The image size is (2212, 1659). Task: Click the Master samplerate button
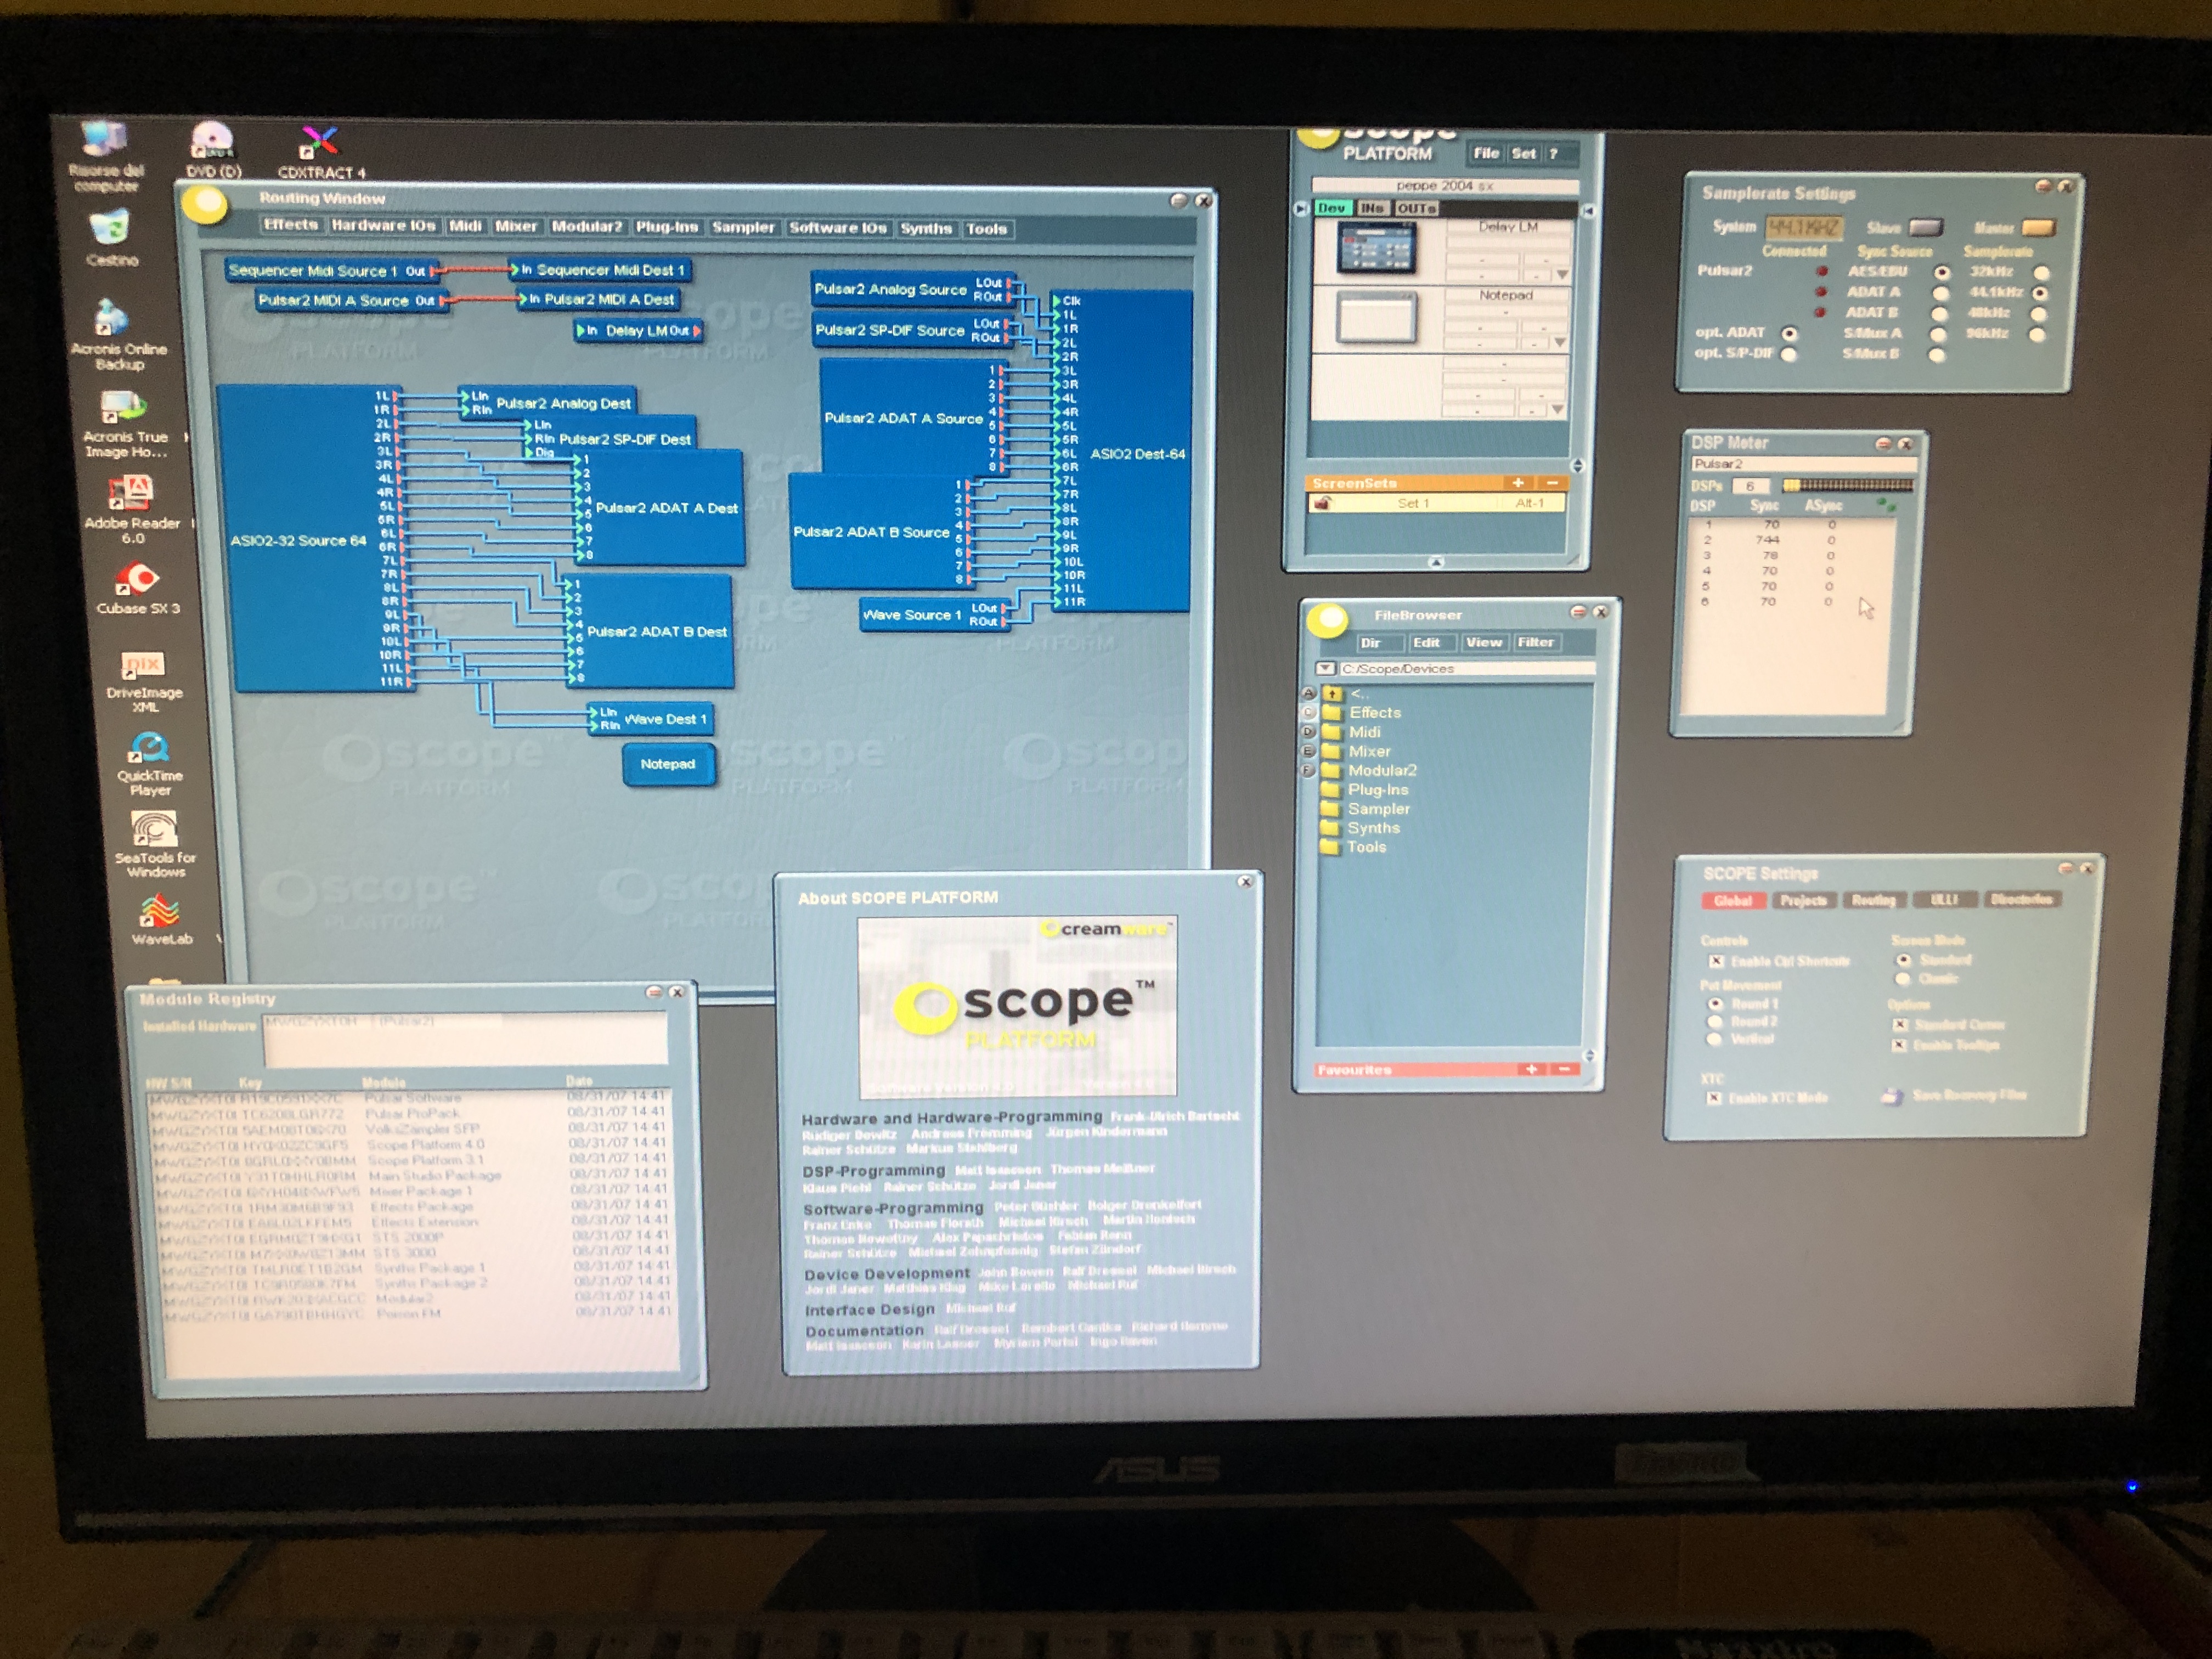(2038, 228)
